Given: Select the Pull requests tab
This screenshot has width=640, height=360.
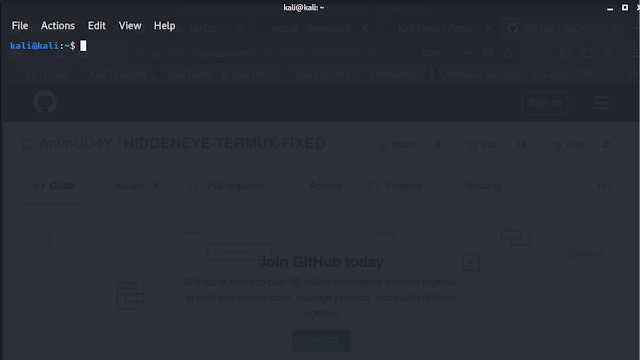Looking at the screenshot, I should [x=227, y=186].
